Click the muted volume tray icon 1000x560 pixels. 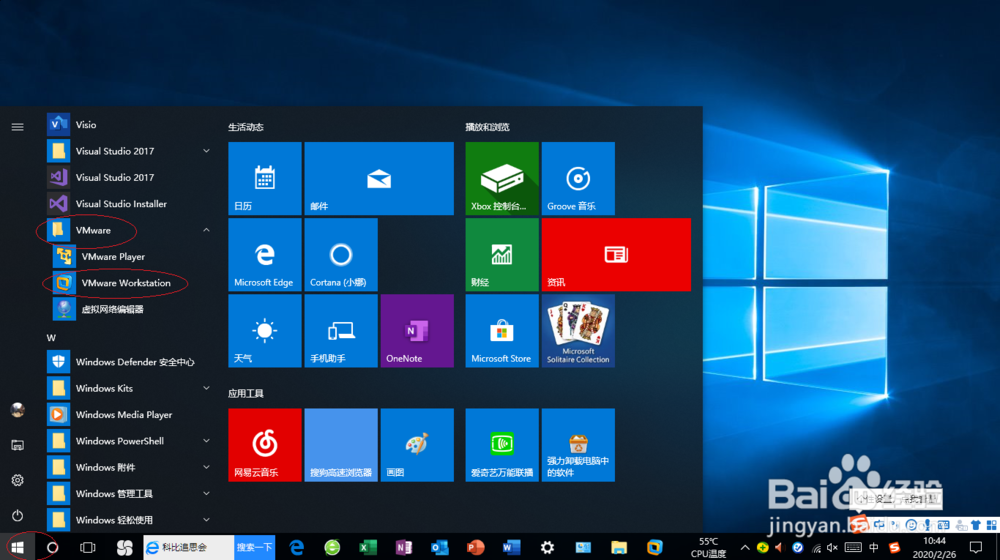(832, 547)
